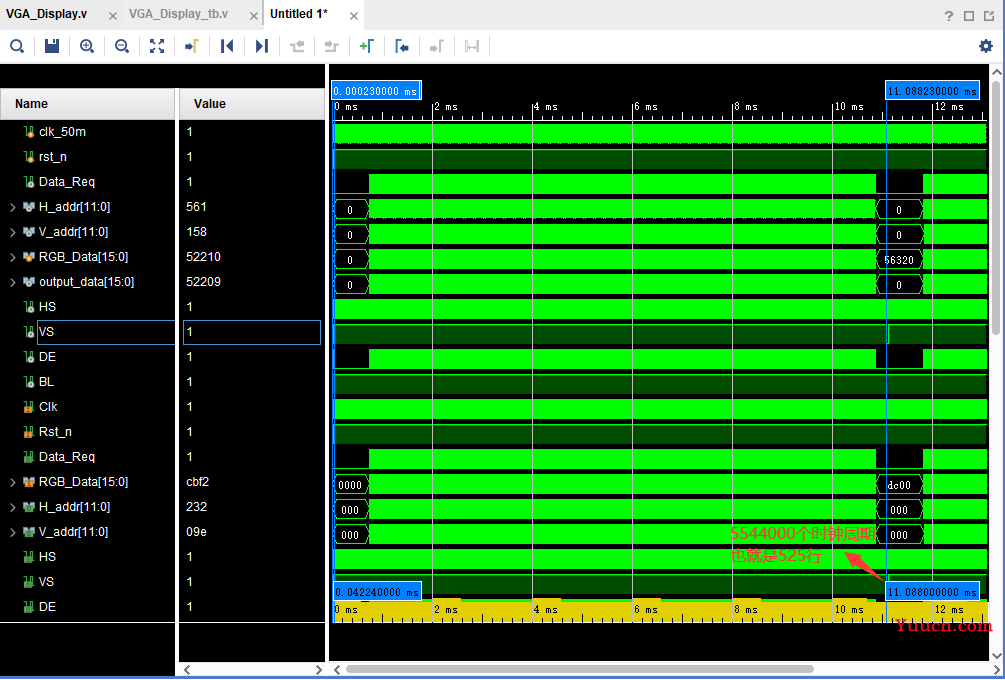The width and height of the screenshot is (1005, 680).
Task: Click value 52209 of output_data
Action: click(203, 282)
